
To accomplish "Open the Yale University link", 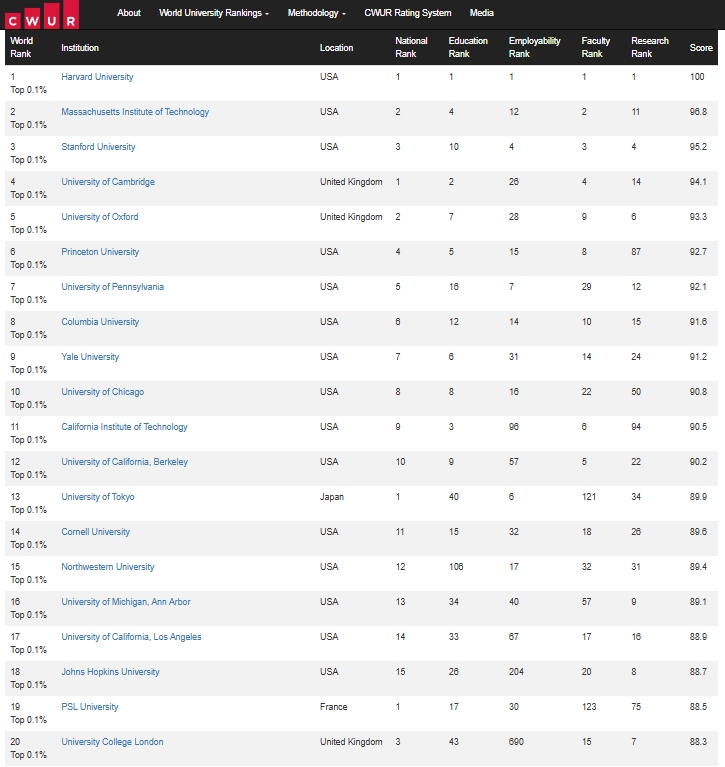I will (x=90, y=357).
